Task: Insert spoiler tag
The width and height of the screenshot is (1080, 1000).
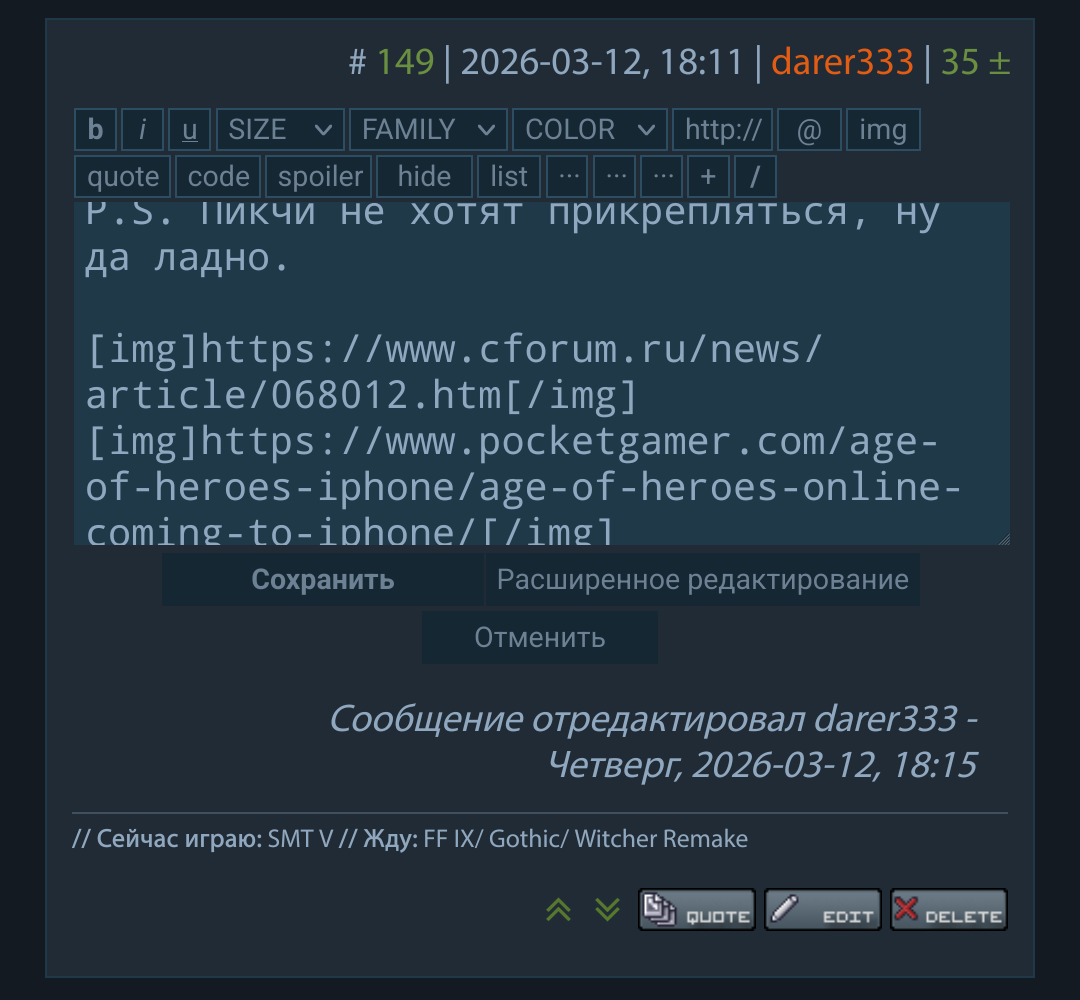Action: pyautogui.click(x=319, y=176)
